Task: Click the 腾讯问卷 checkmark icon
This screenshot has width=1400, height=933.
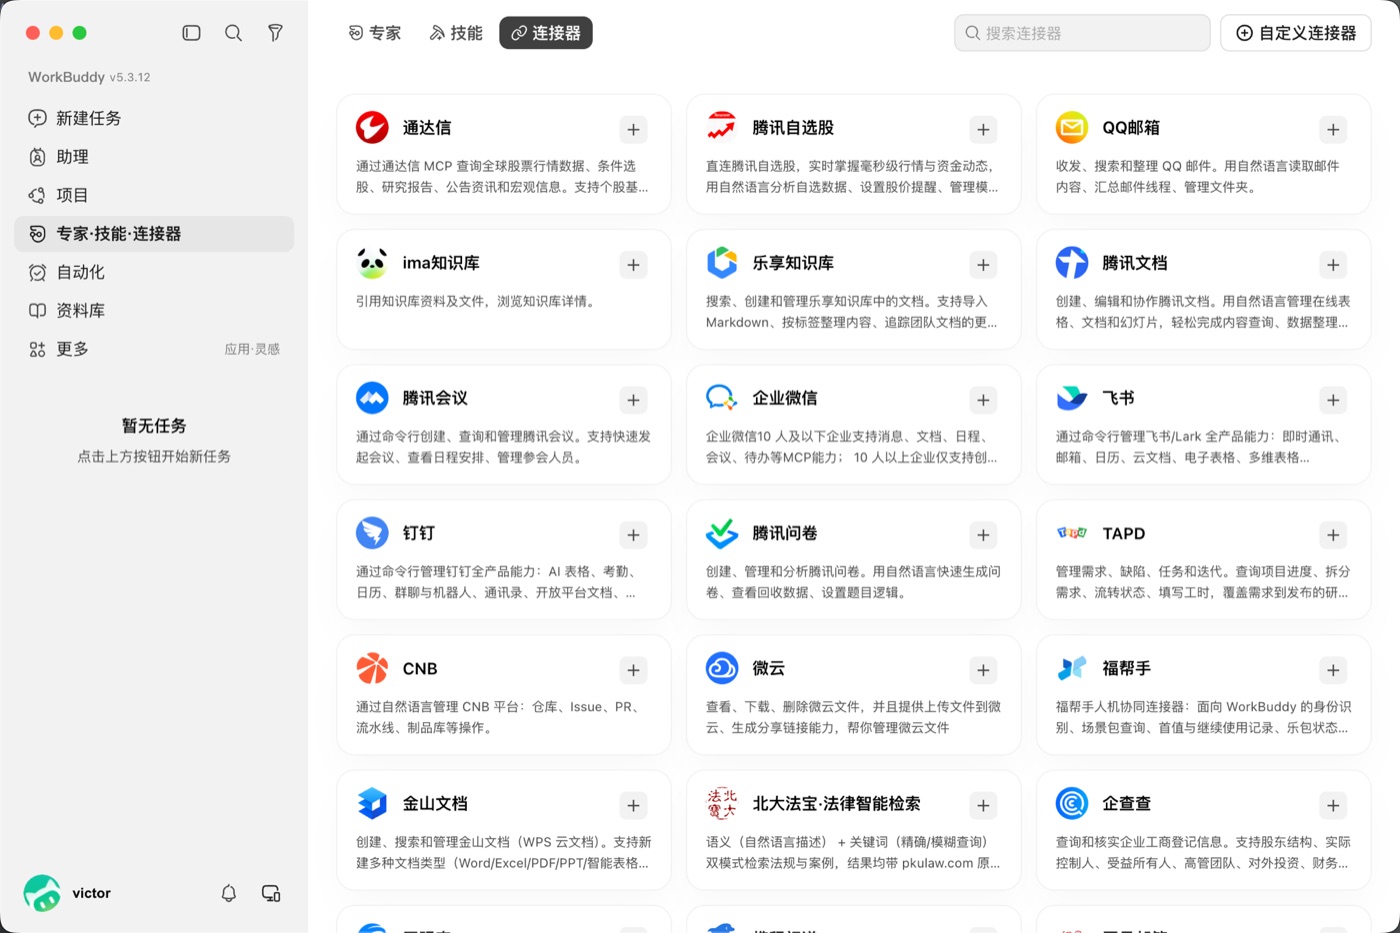Action: pyautogui.click(x=722, y=532)
